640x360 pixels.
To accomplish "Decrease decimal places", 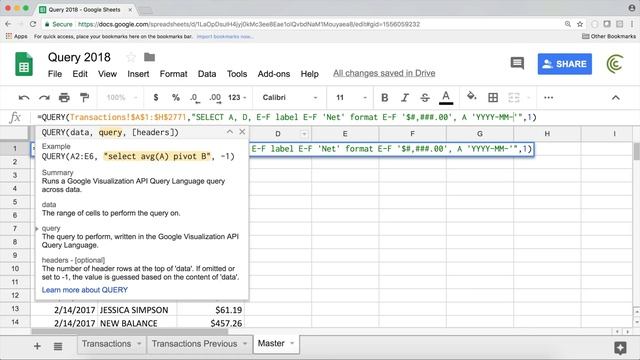I will 194,98.
